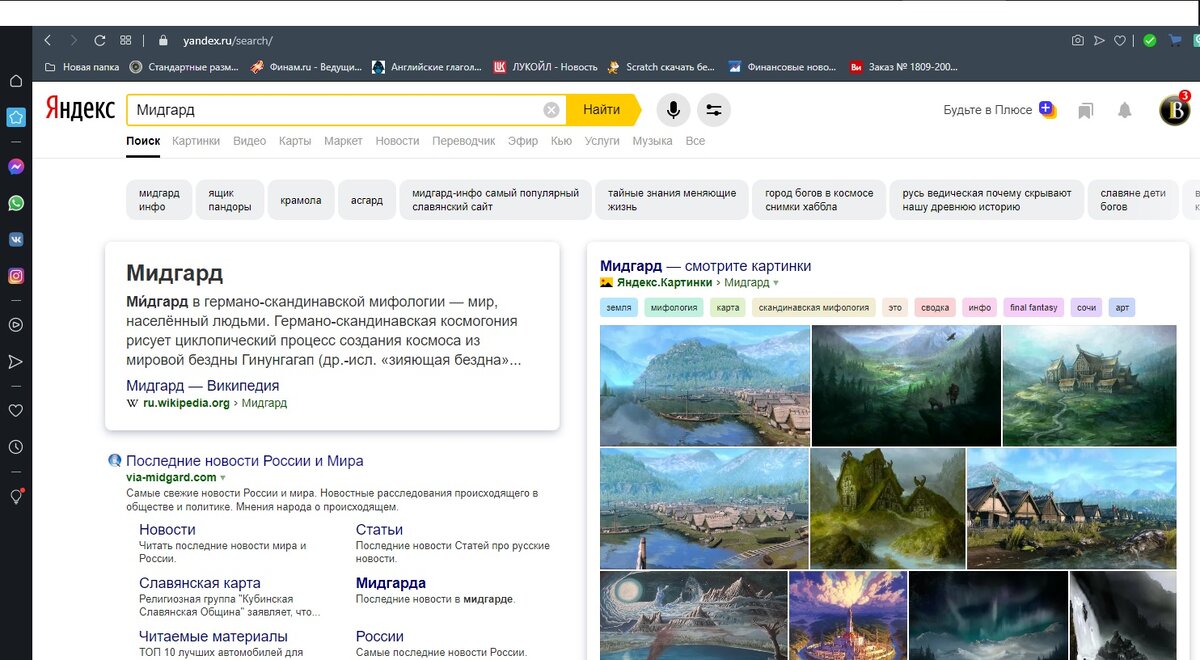Open WhatsApp in the sidebar
The height and width of the screenshot is (660, 1200).
pyautogui.click(x=16, y=203)
